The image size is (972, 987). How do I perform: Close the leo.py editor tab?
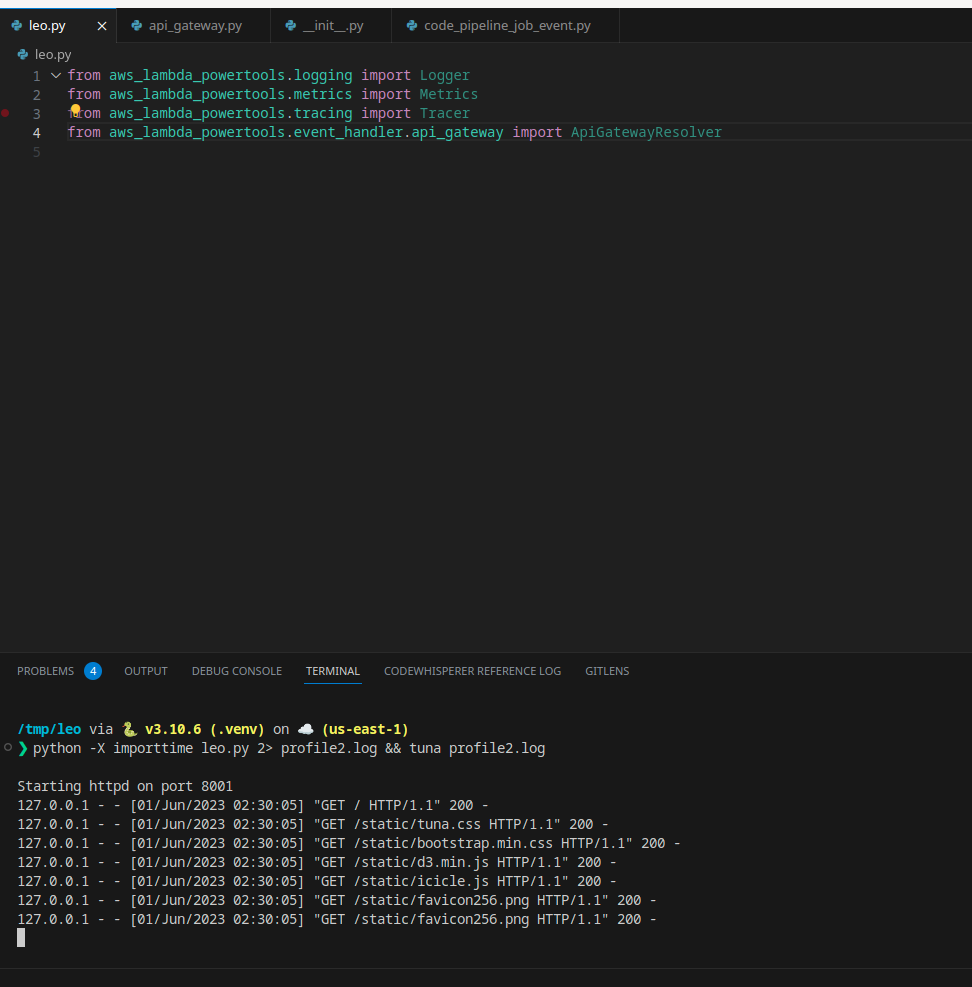100,26
